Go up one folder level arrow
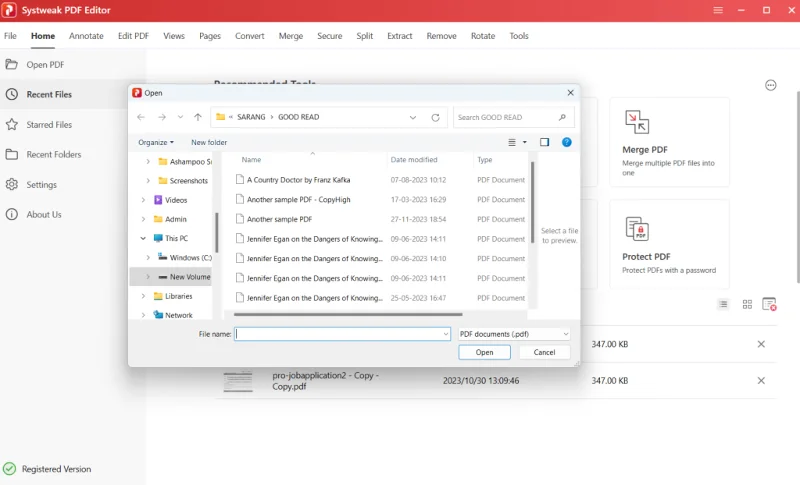 pyautogui.click(x=198, y=117)
